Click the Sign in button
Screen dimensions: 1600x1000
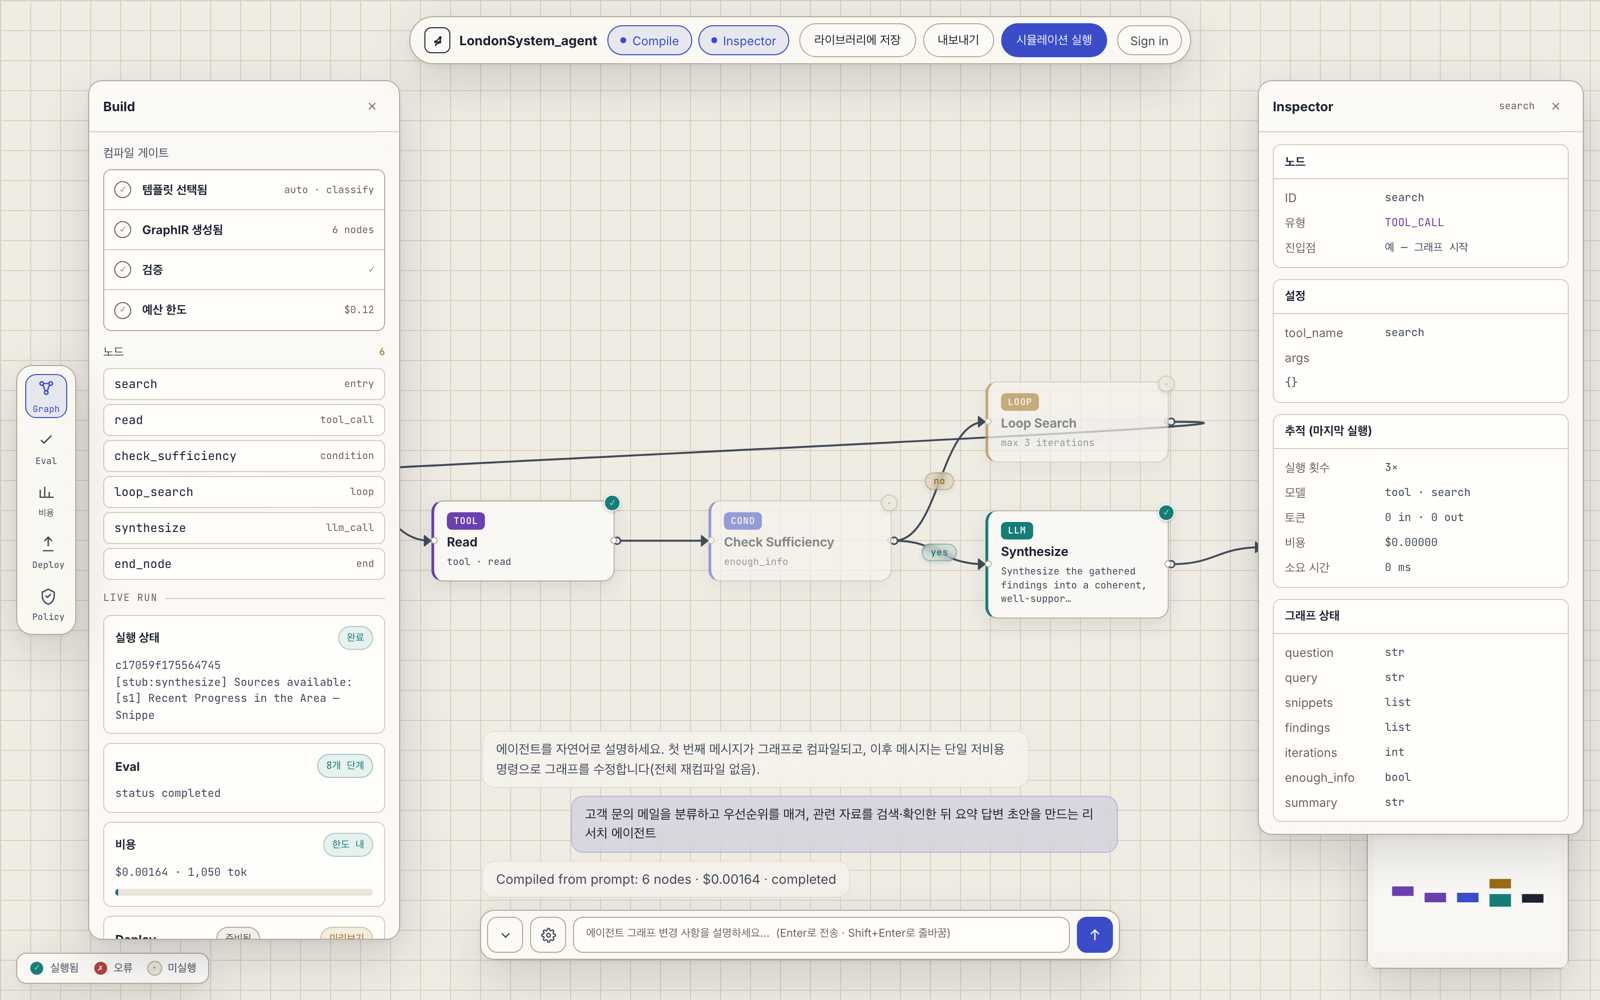[x=1149, y=41]
